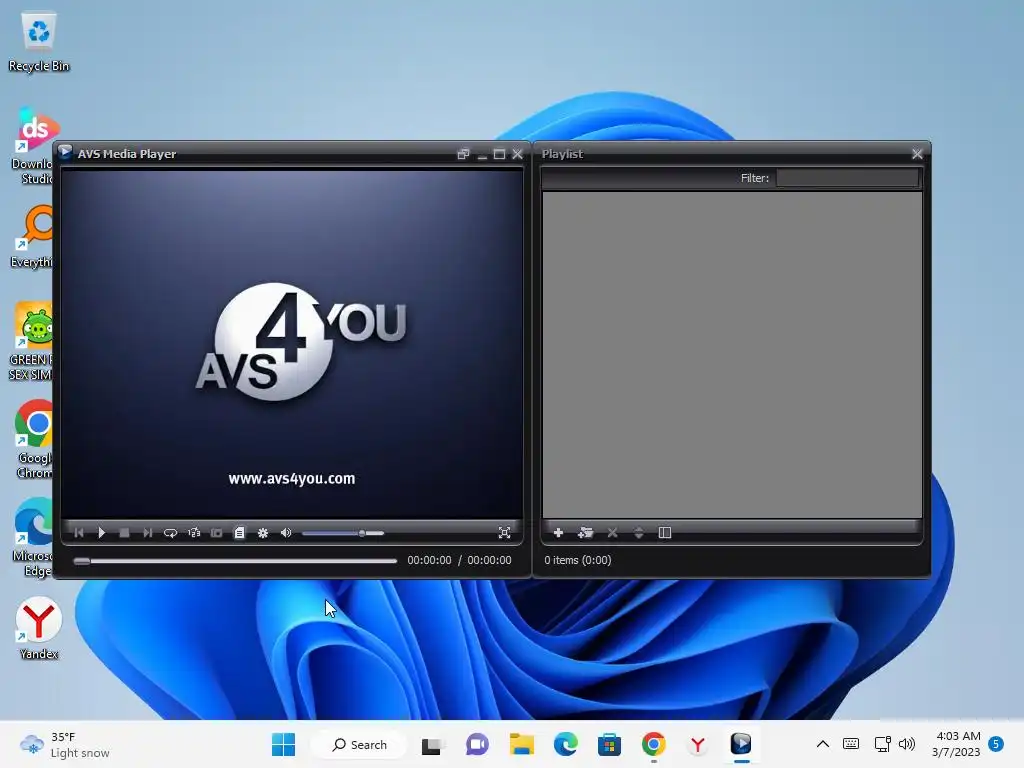Toggle the playlist panel visibility
Screen dimensions: 1024x768
click(x=240, y=533)
